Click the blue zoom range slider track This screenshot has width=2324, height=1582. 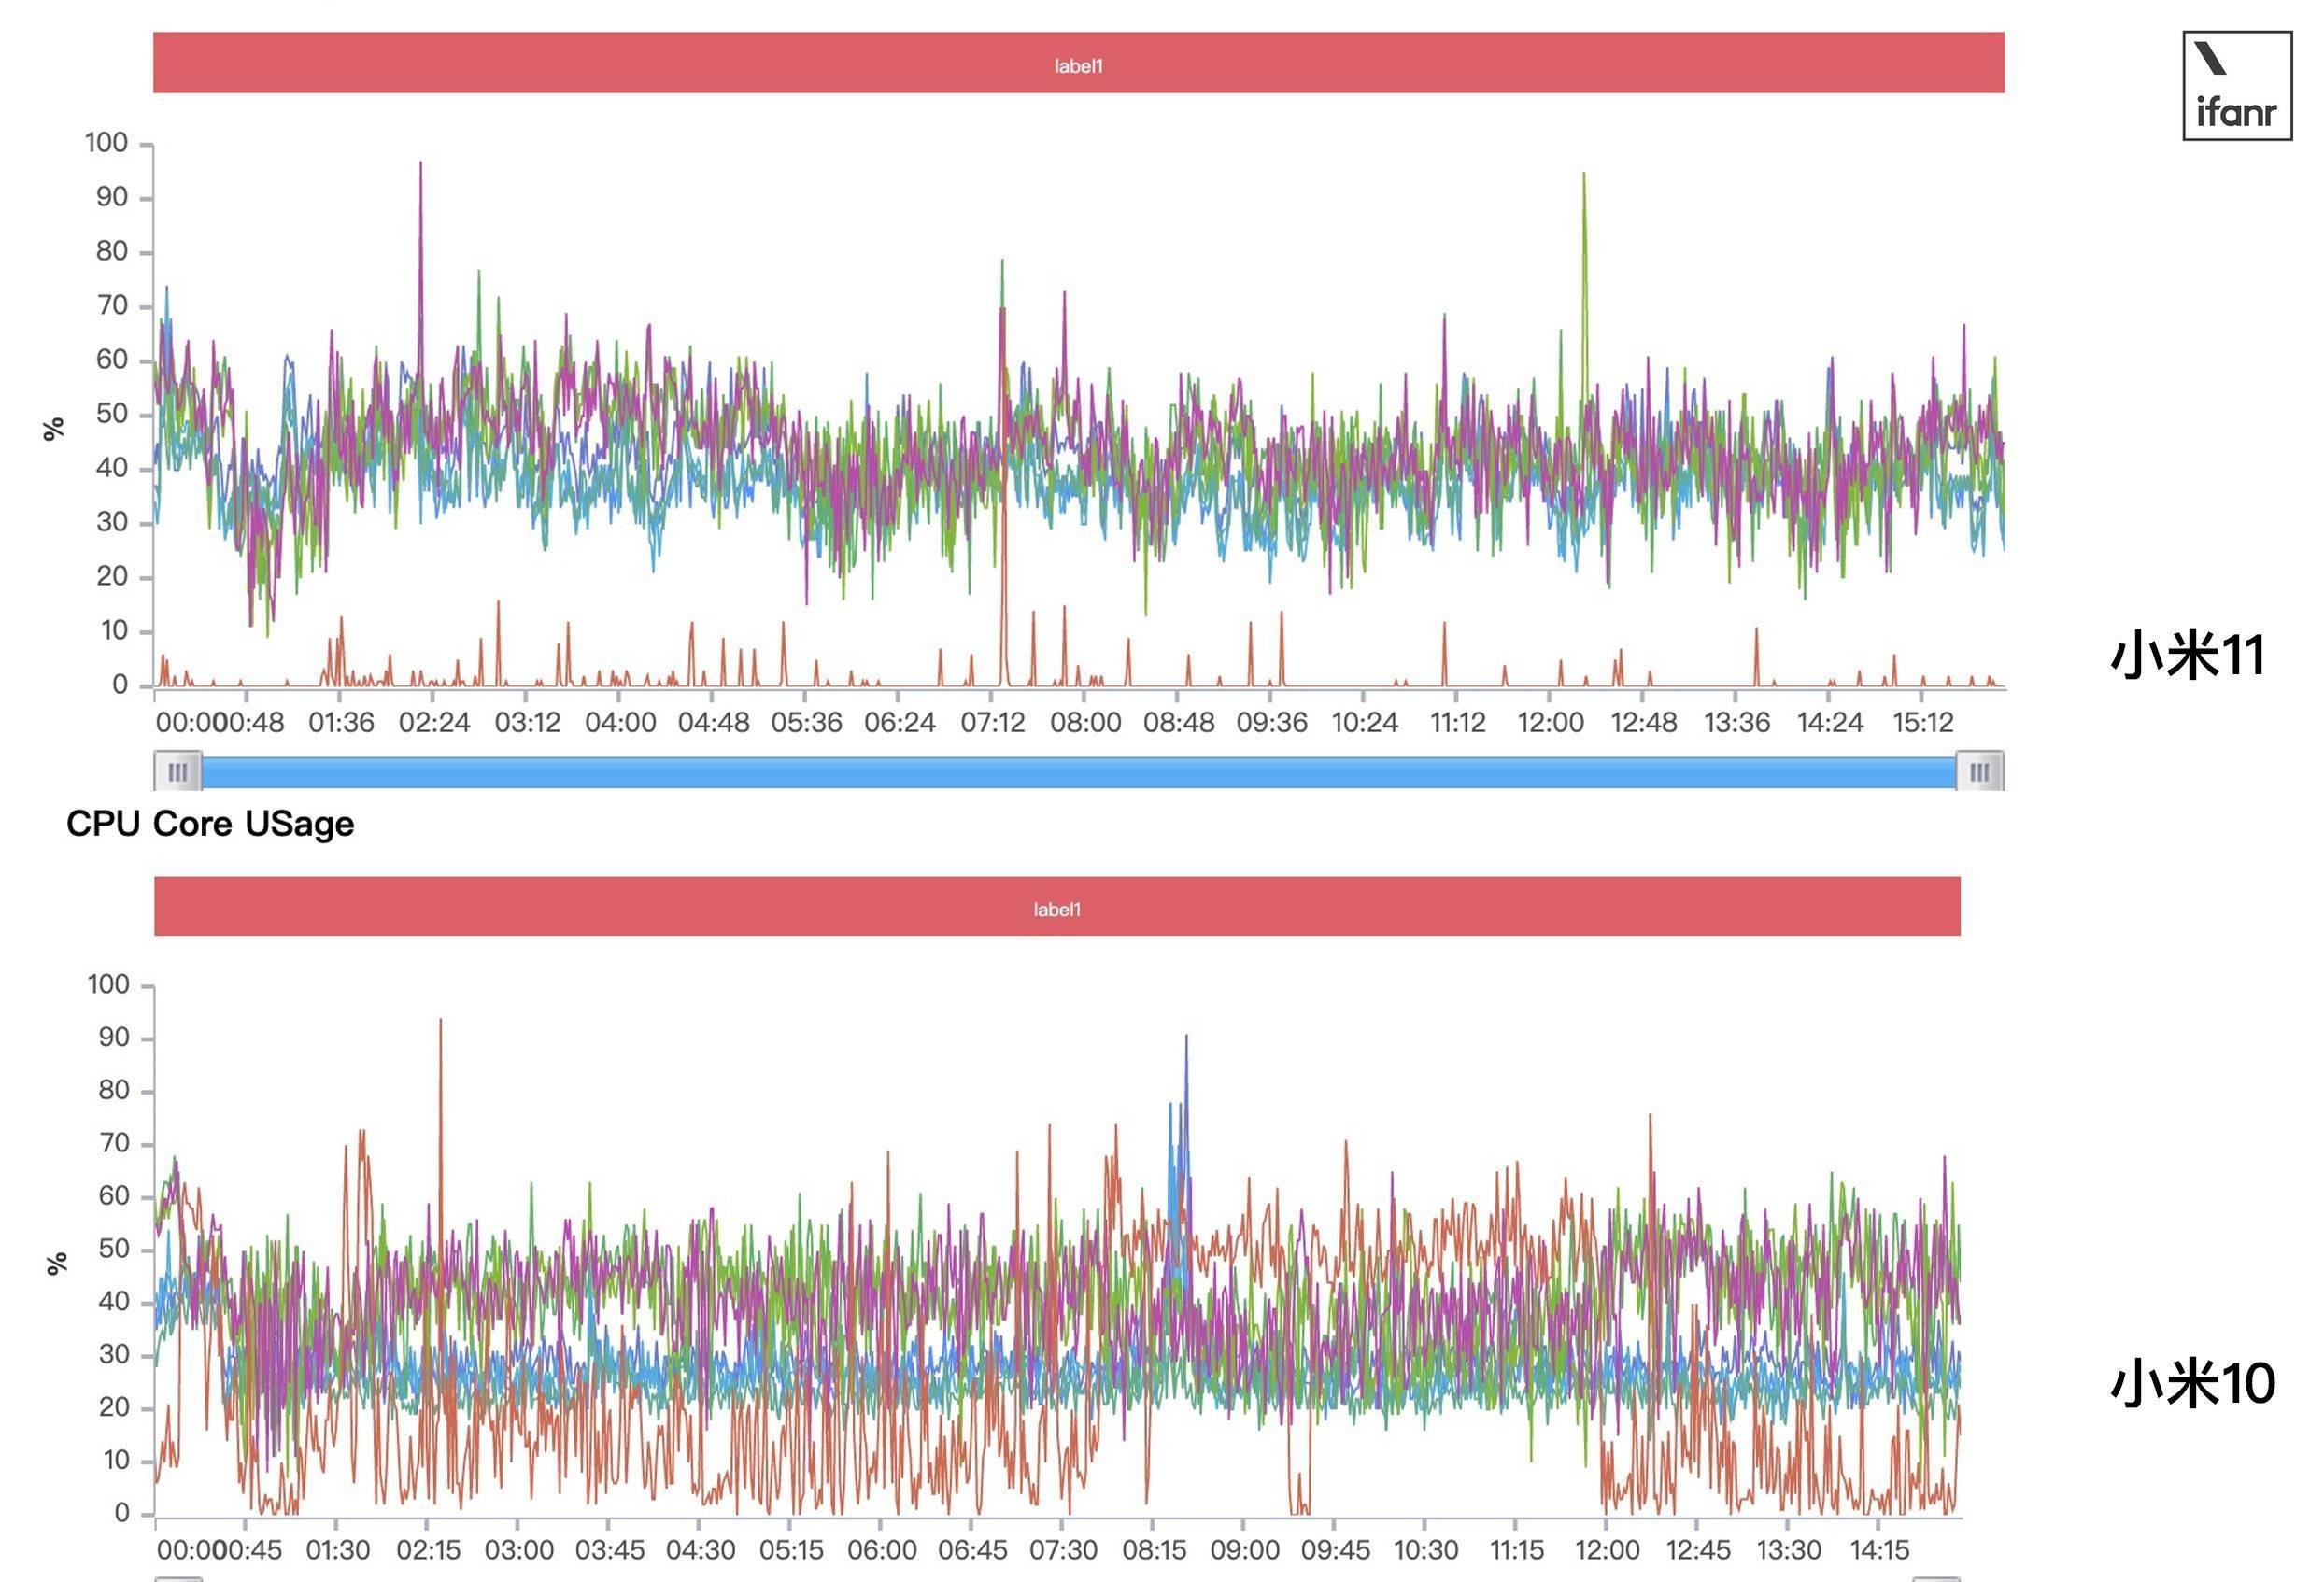[1078, 772]
